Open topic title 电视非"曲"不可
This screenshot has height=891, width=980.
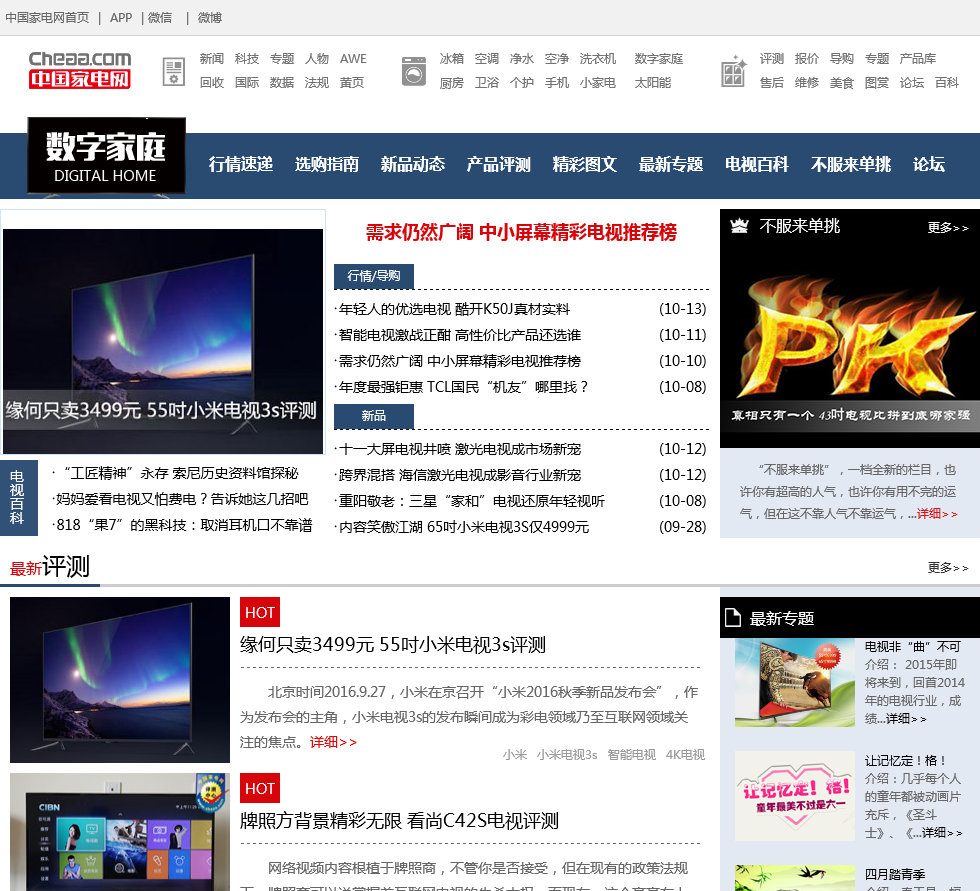912,647
